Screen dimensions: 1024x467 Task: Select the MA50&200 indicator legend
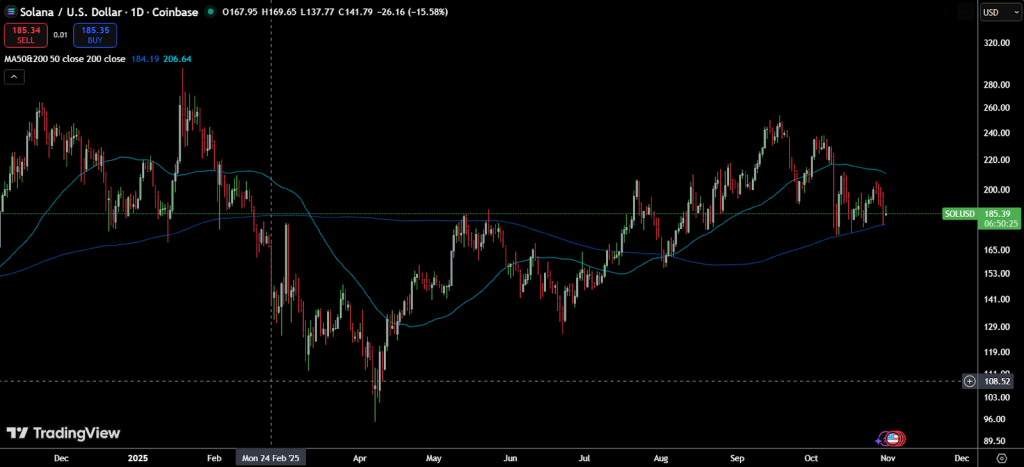click(64, 59)
